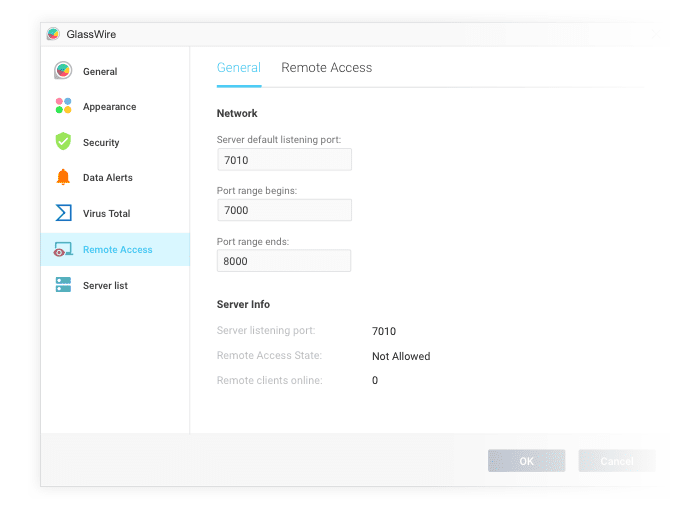Image resolution: width=684 pixels, height=512 pixels.
Task: Click the Server Info heading
Action: click(243, 304)
